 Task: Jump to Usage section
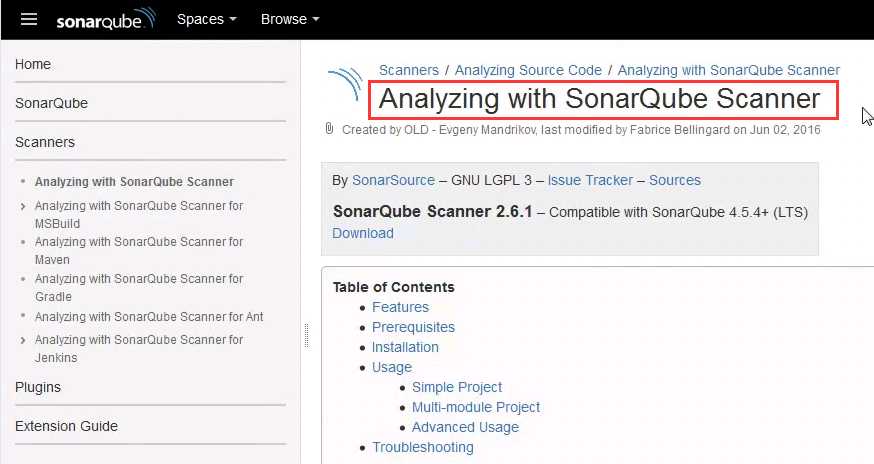click(x=392, y=368)
